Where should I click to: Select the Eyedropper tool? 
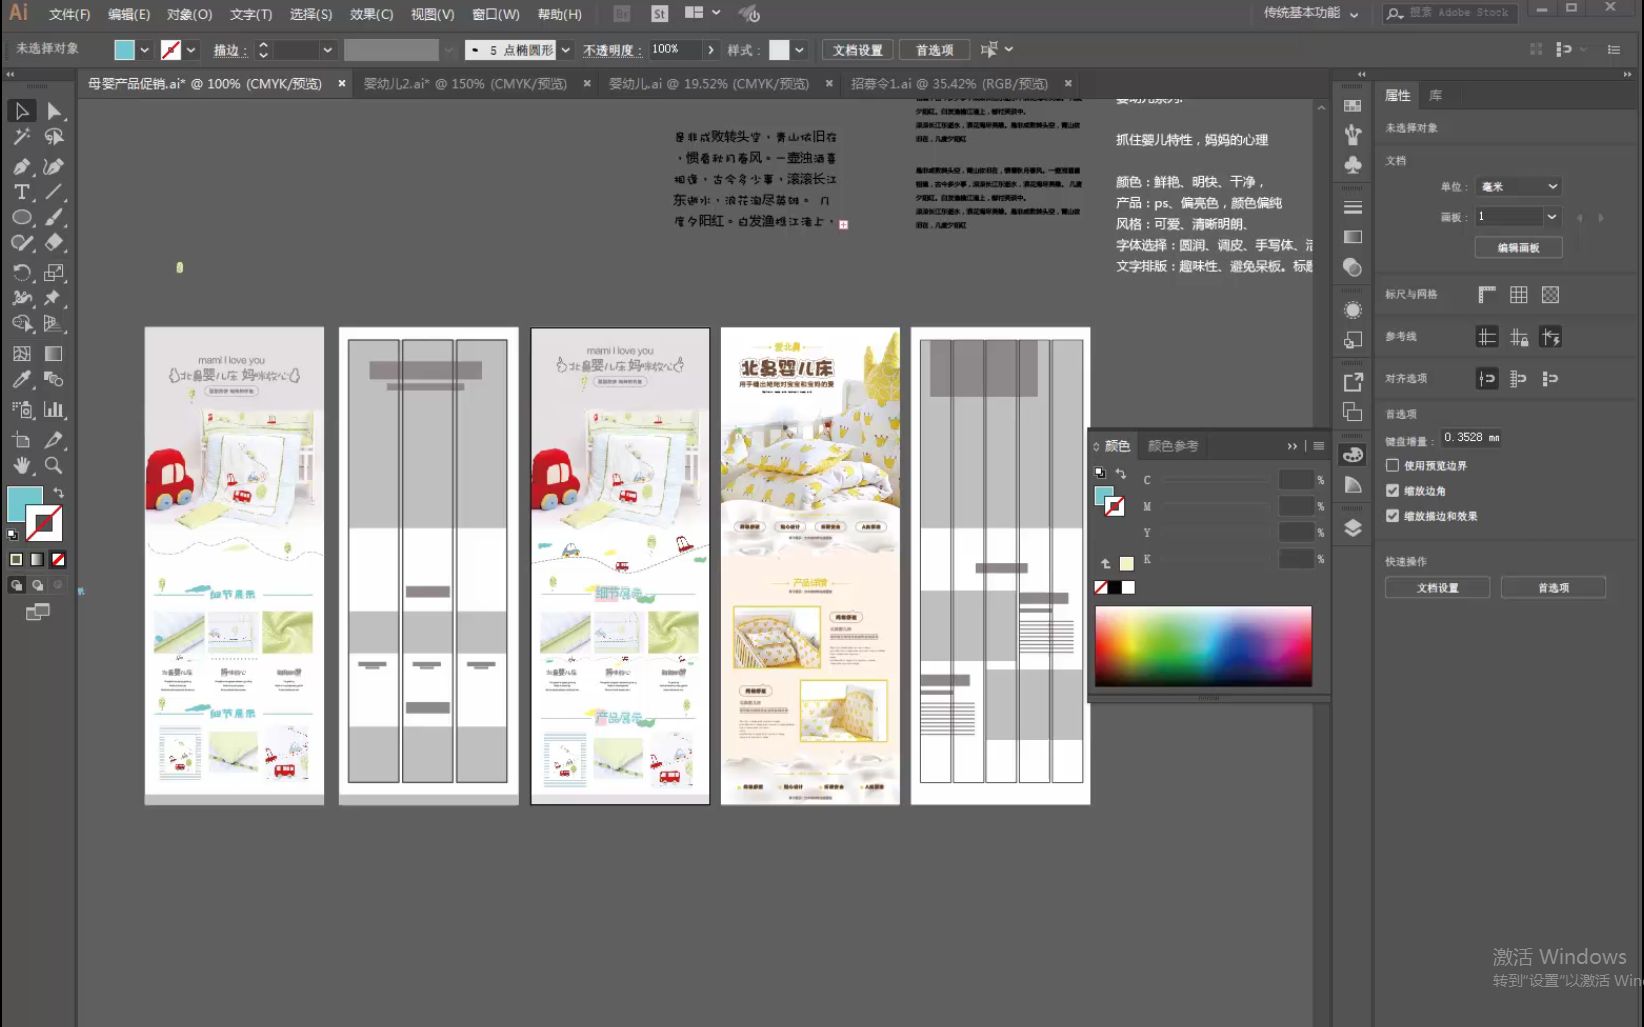(x=21, y=380)
